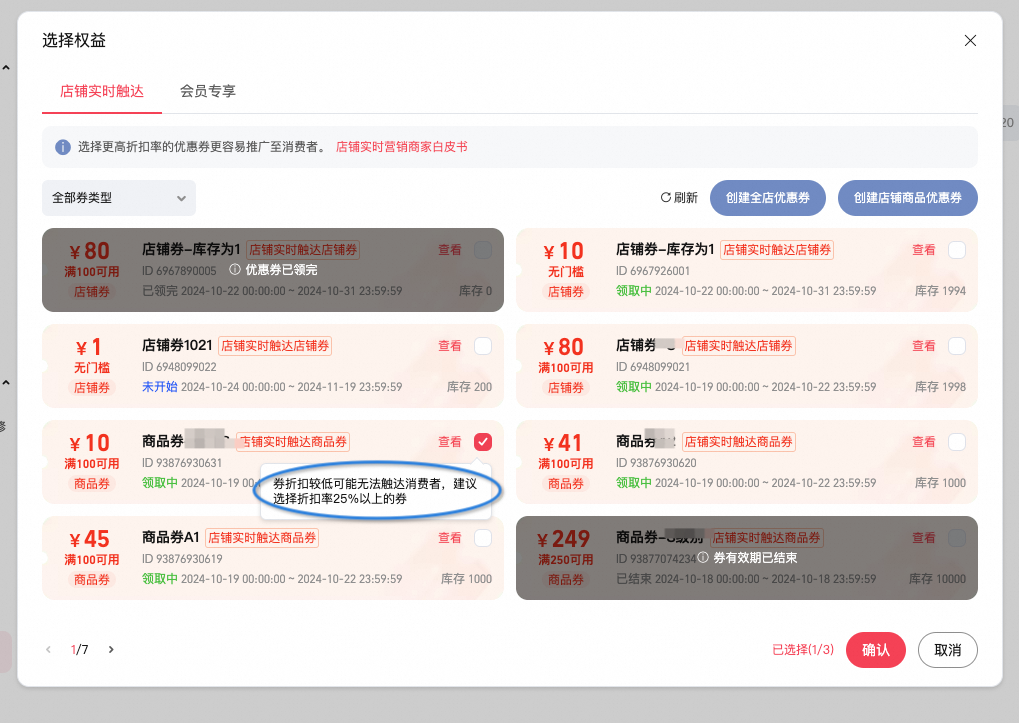Click the info icon beside 优惠券已领完
Viewport: 1019px width, 723px height.
235,269
